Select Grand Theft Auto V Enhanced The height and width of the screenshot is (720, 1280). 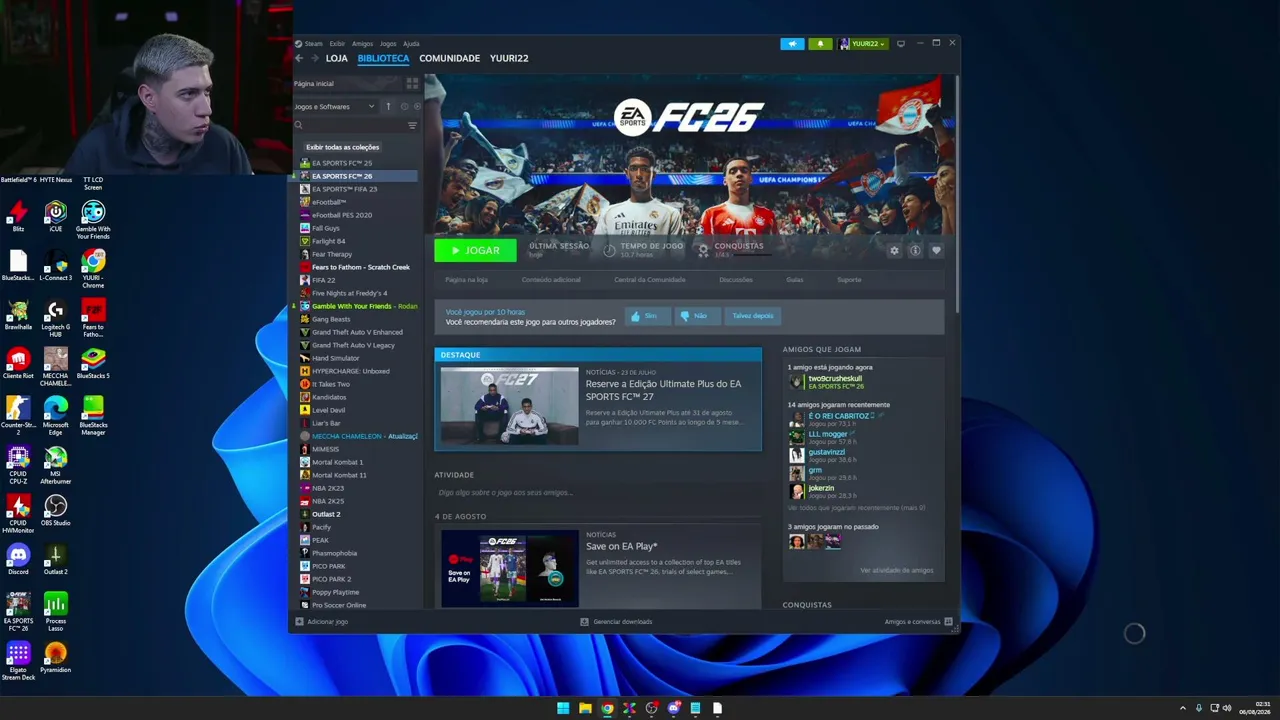(x=358, y=332)
